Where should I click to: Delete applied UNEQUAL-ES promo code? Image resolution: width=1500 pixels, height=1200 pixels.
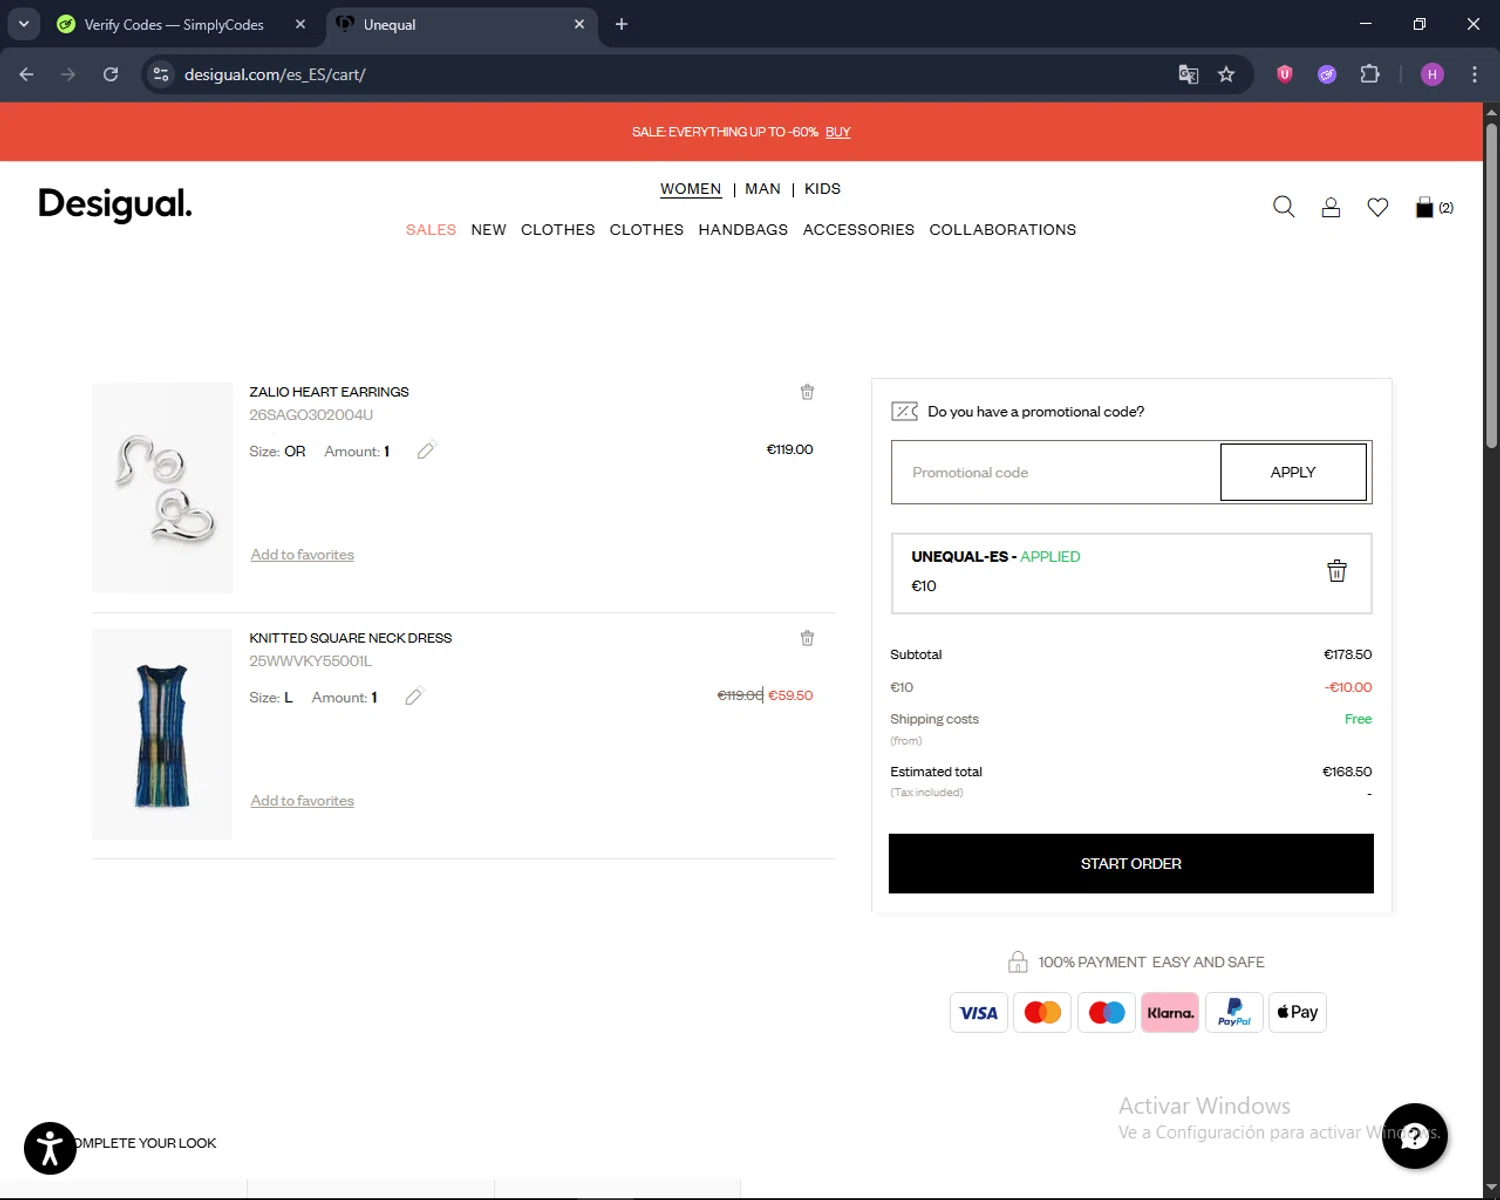[1337, 571]
